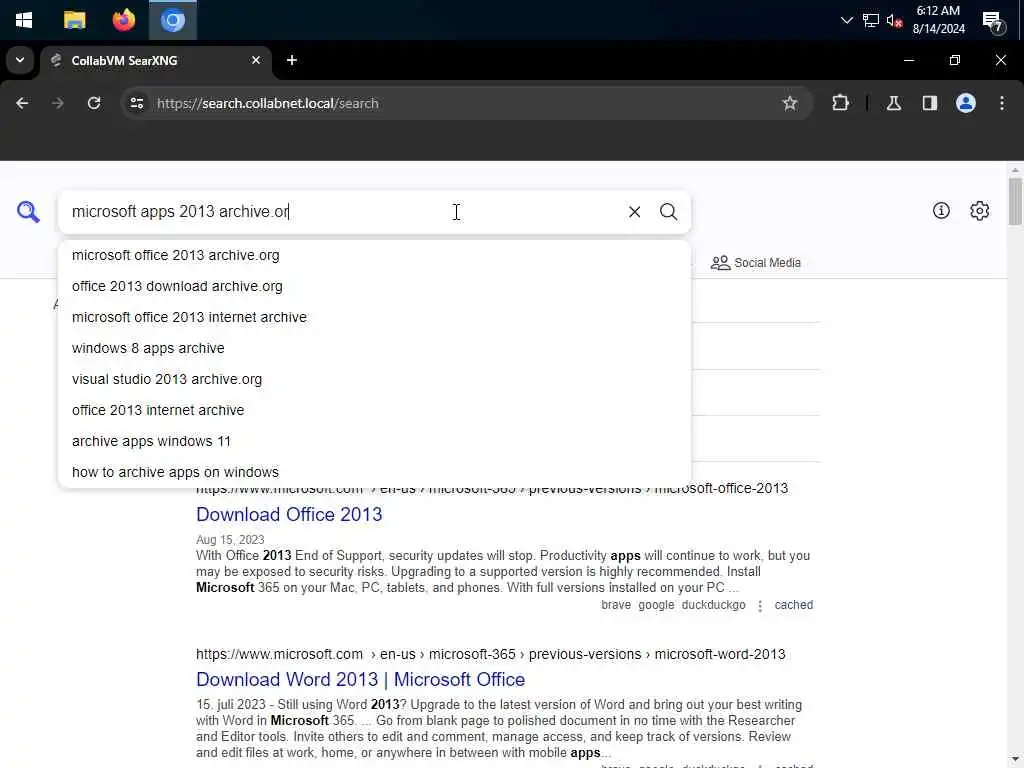
Task: Open the browser Extensions menu
Action: pyautogui.click(x=840, y=103)
